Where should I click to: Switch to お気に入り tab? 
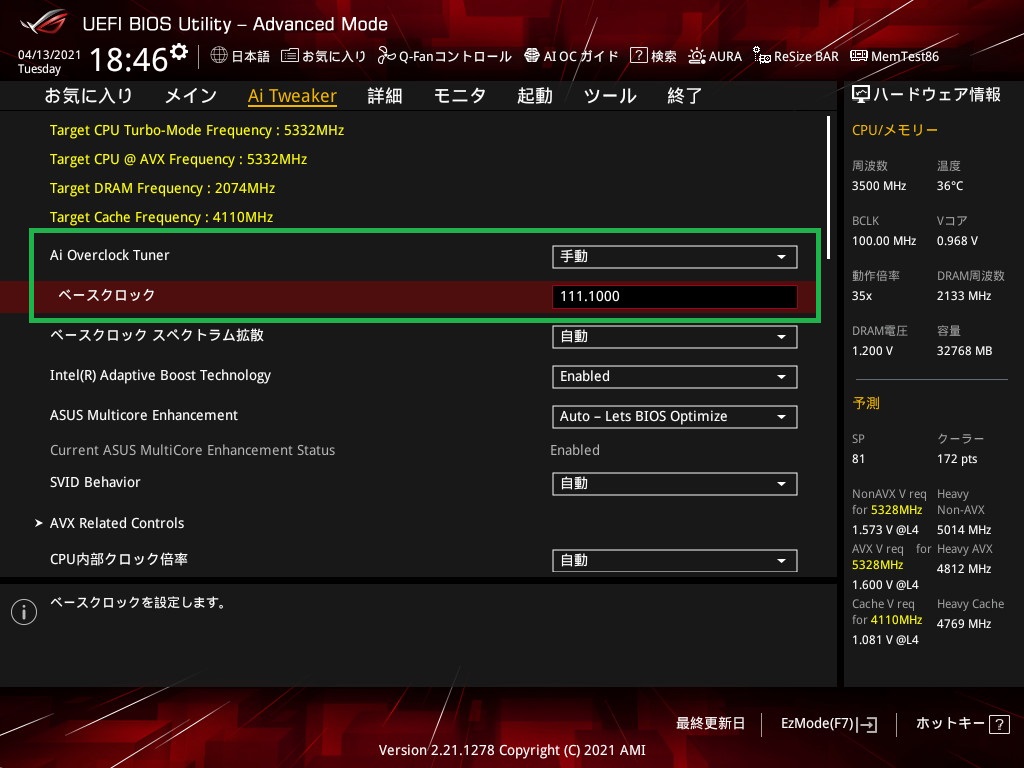[x=88, y=96]
